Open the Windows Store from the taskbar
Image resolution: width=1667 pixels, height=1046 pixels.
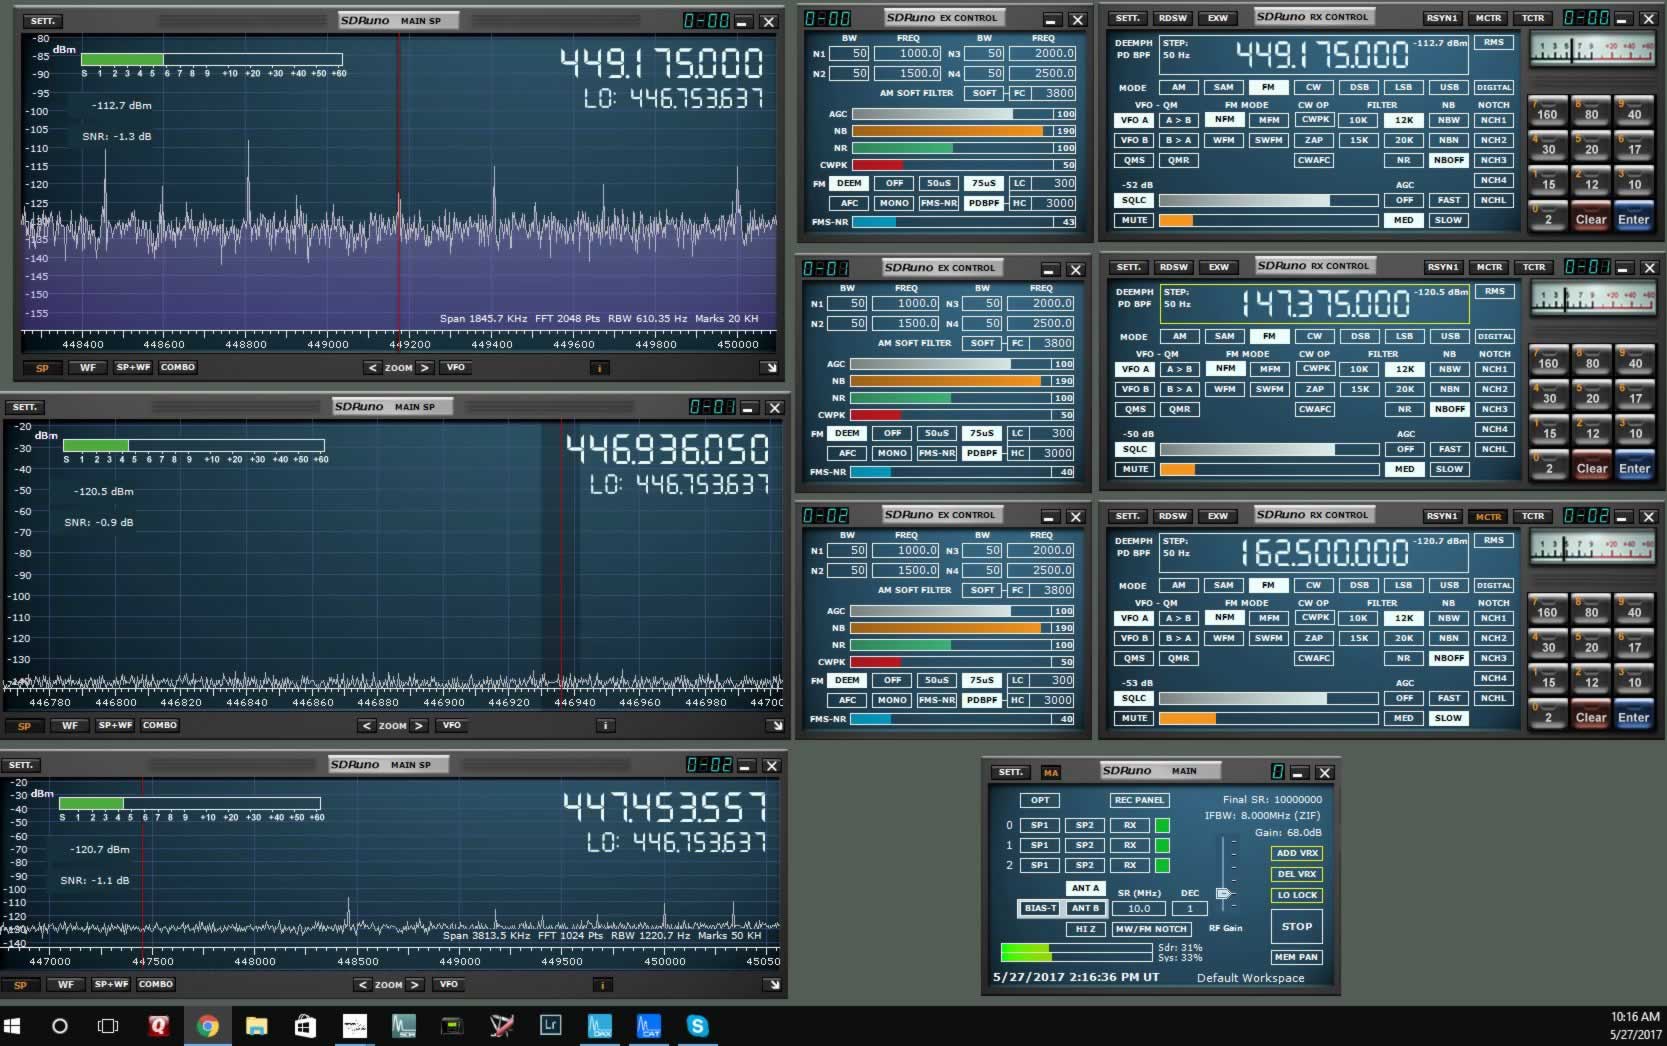(305, 1026)
